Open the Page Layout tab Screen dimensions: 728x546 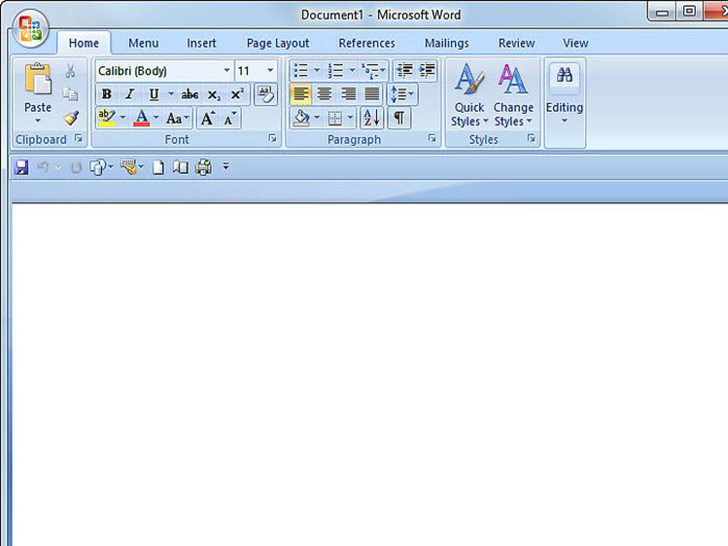(278, 43)
